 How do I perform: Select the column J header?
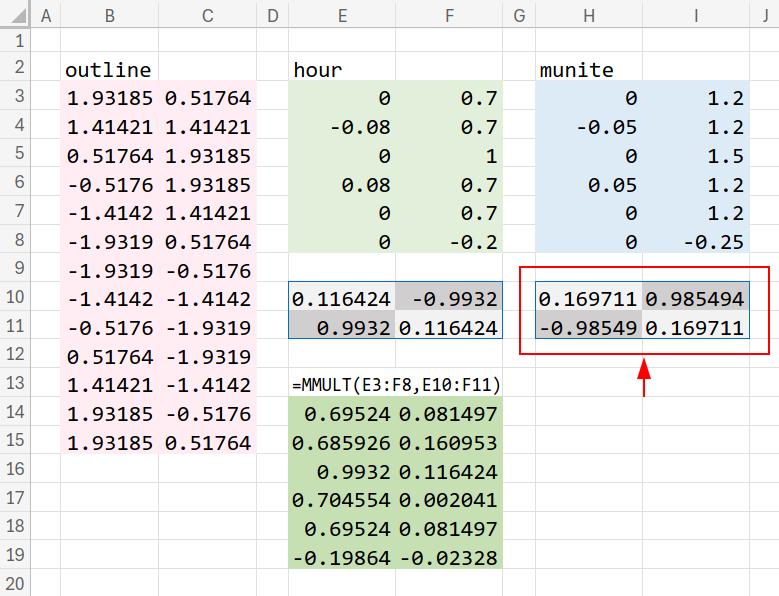tap(764, 14)
